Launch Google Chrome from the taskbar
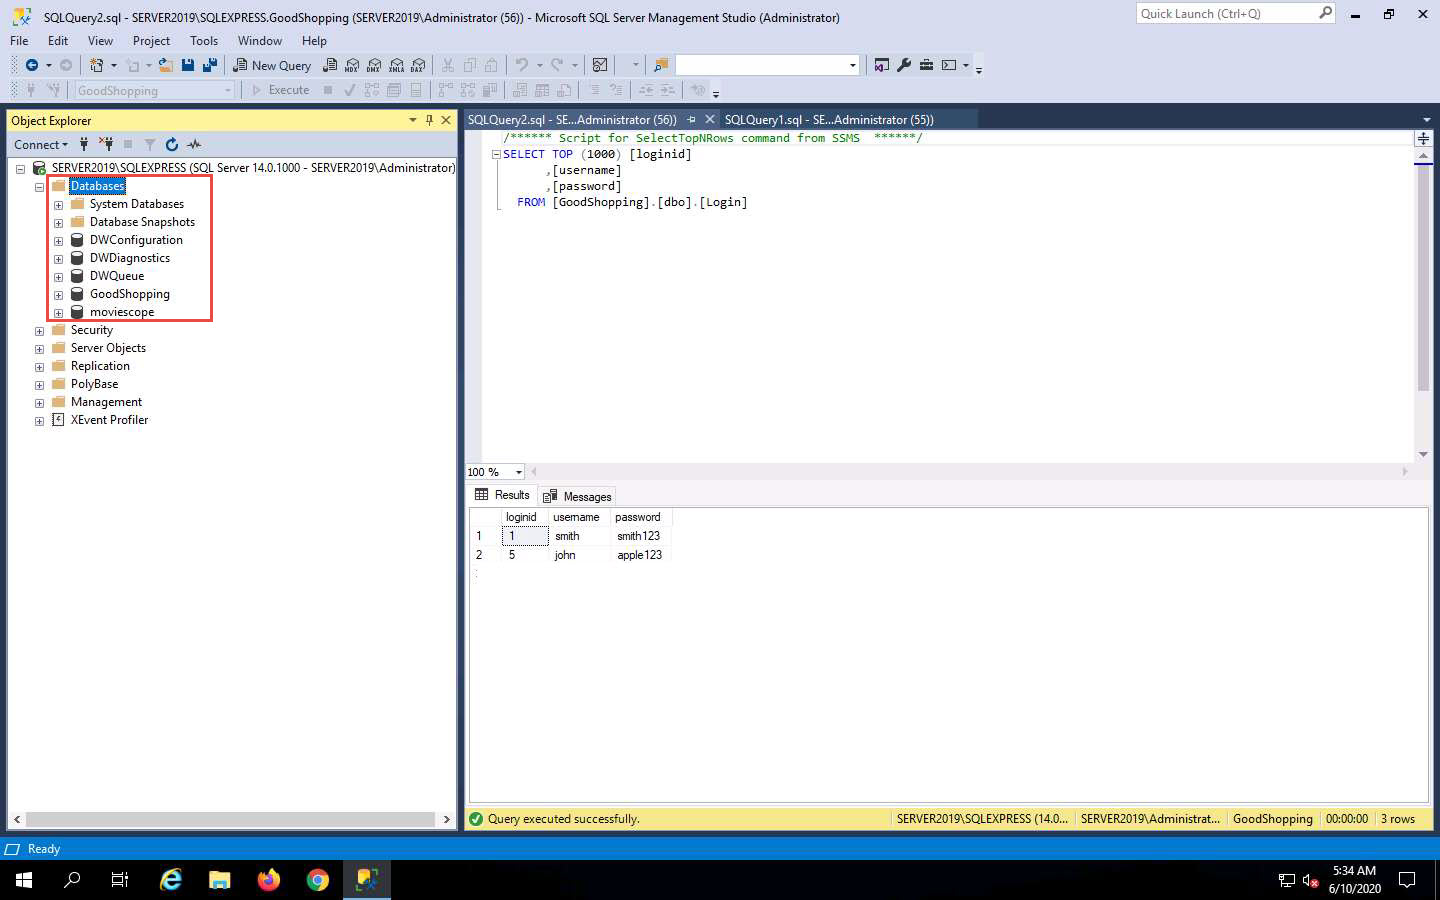 (318, 880)
